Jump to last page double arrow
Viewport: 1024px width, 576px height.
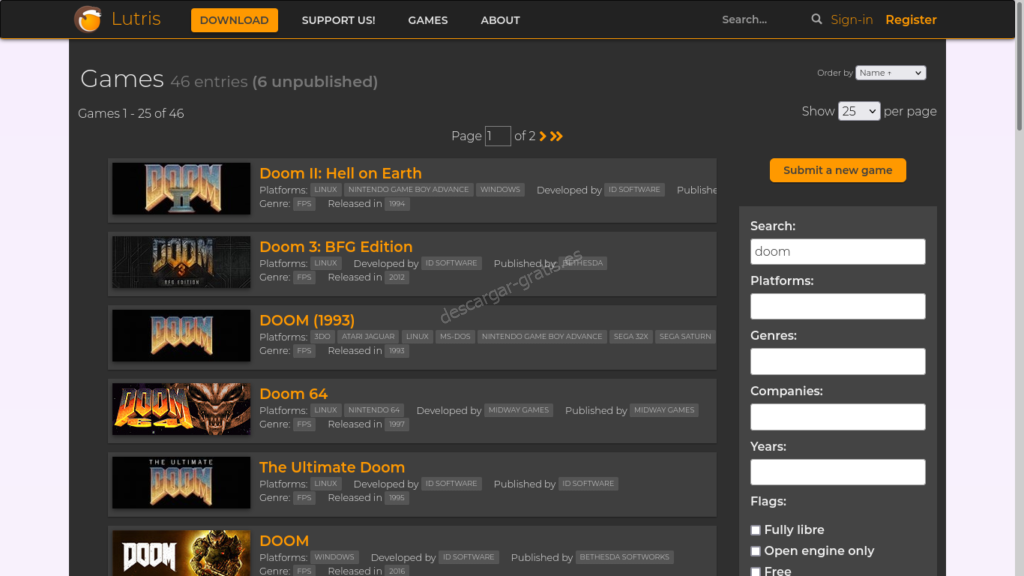[x=557, y=136]
